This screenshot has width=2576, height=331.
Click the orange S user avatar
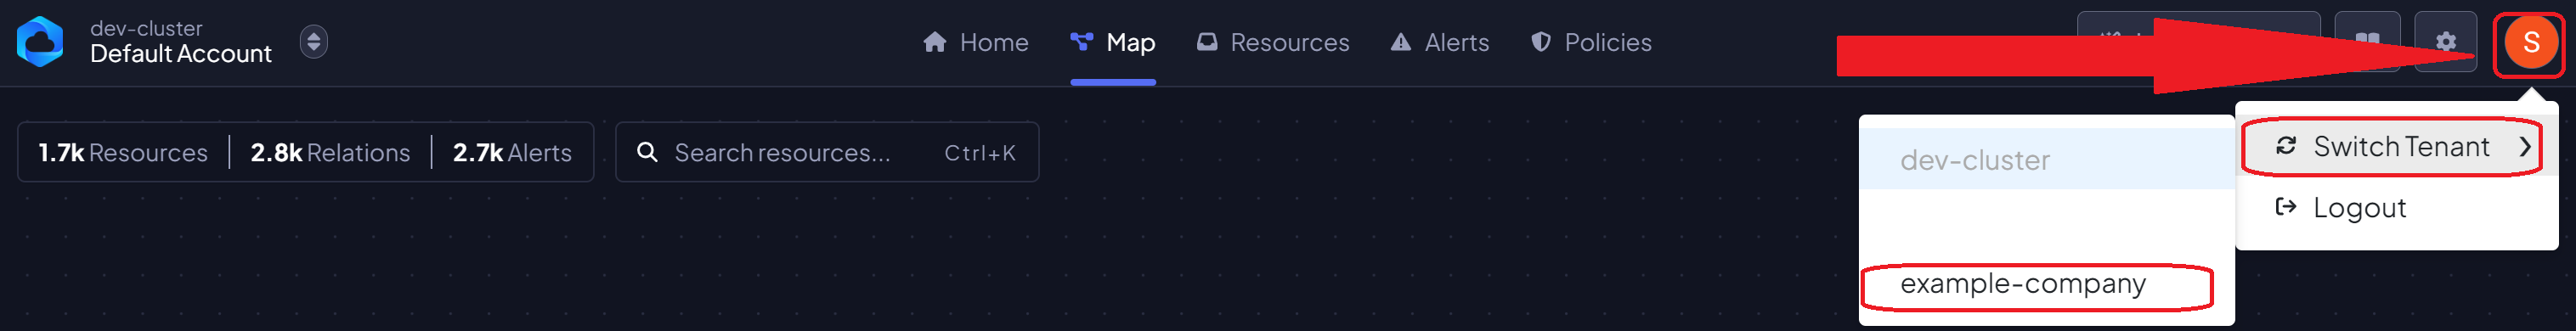2531,42
